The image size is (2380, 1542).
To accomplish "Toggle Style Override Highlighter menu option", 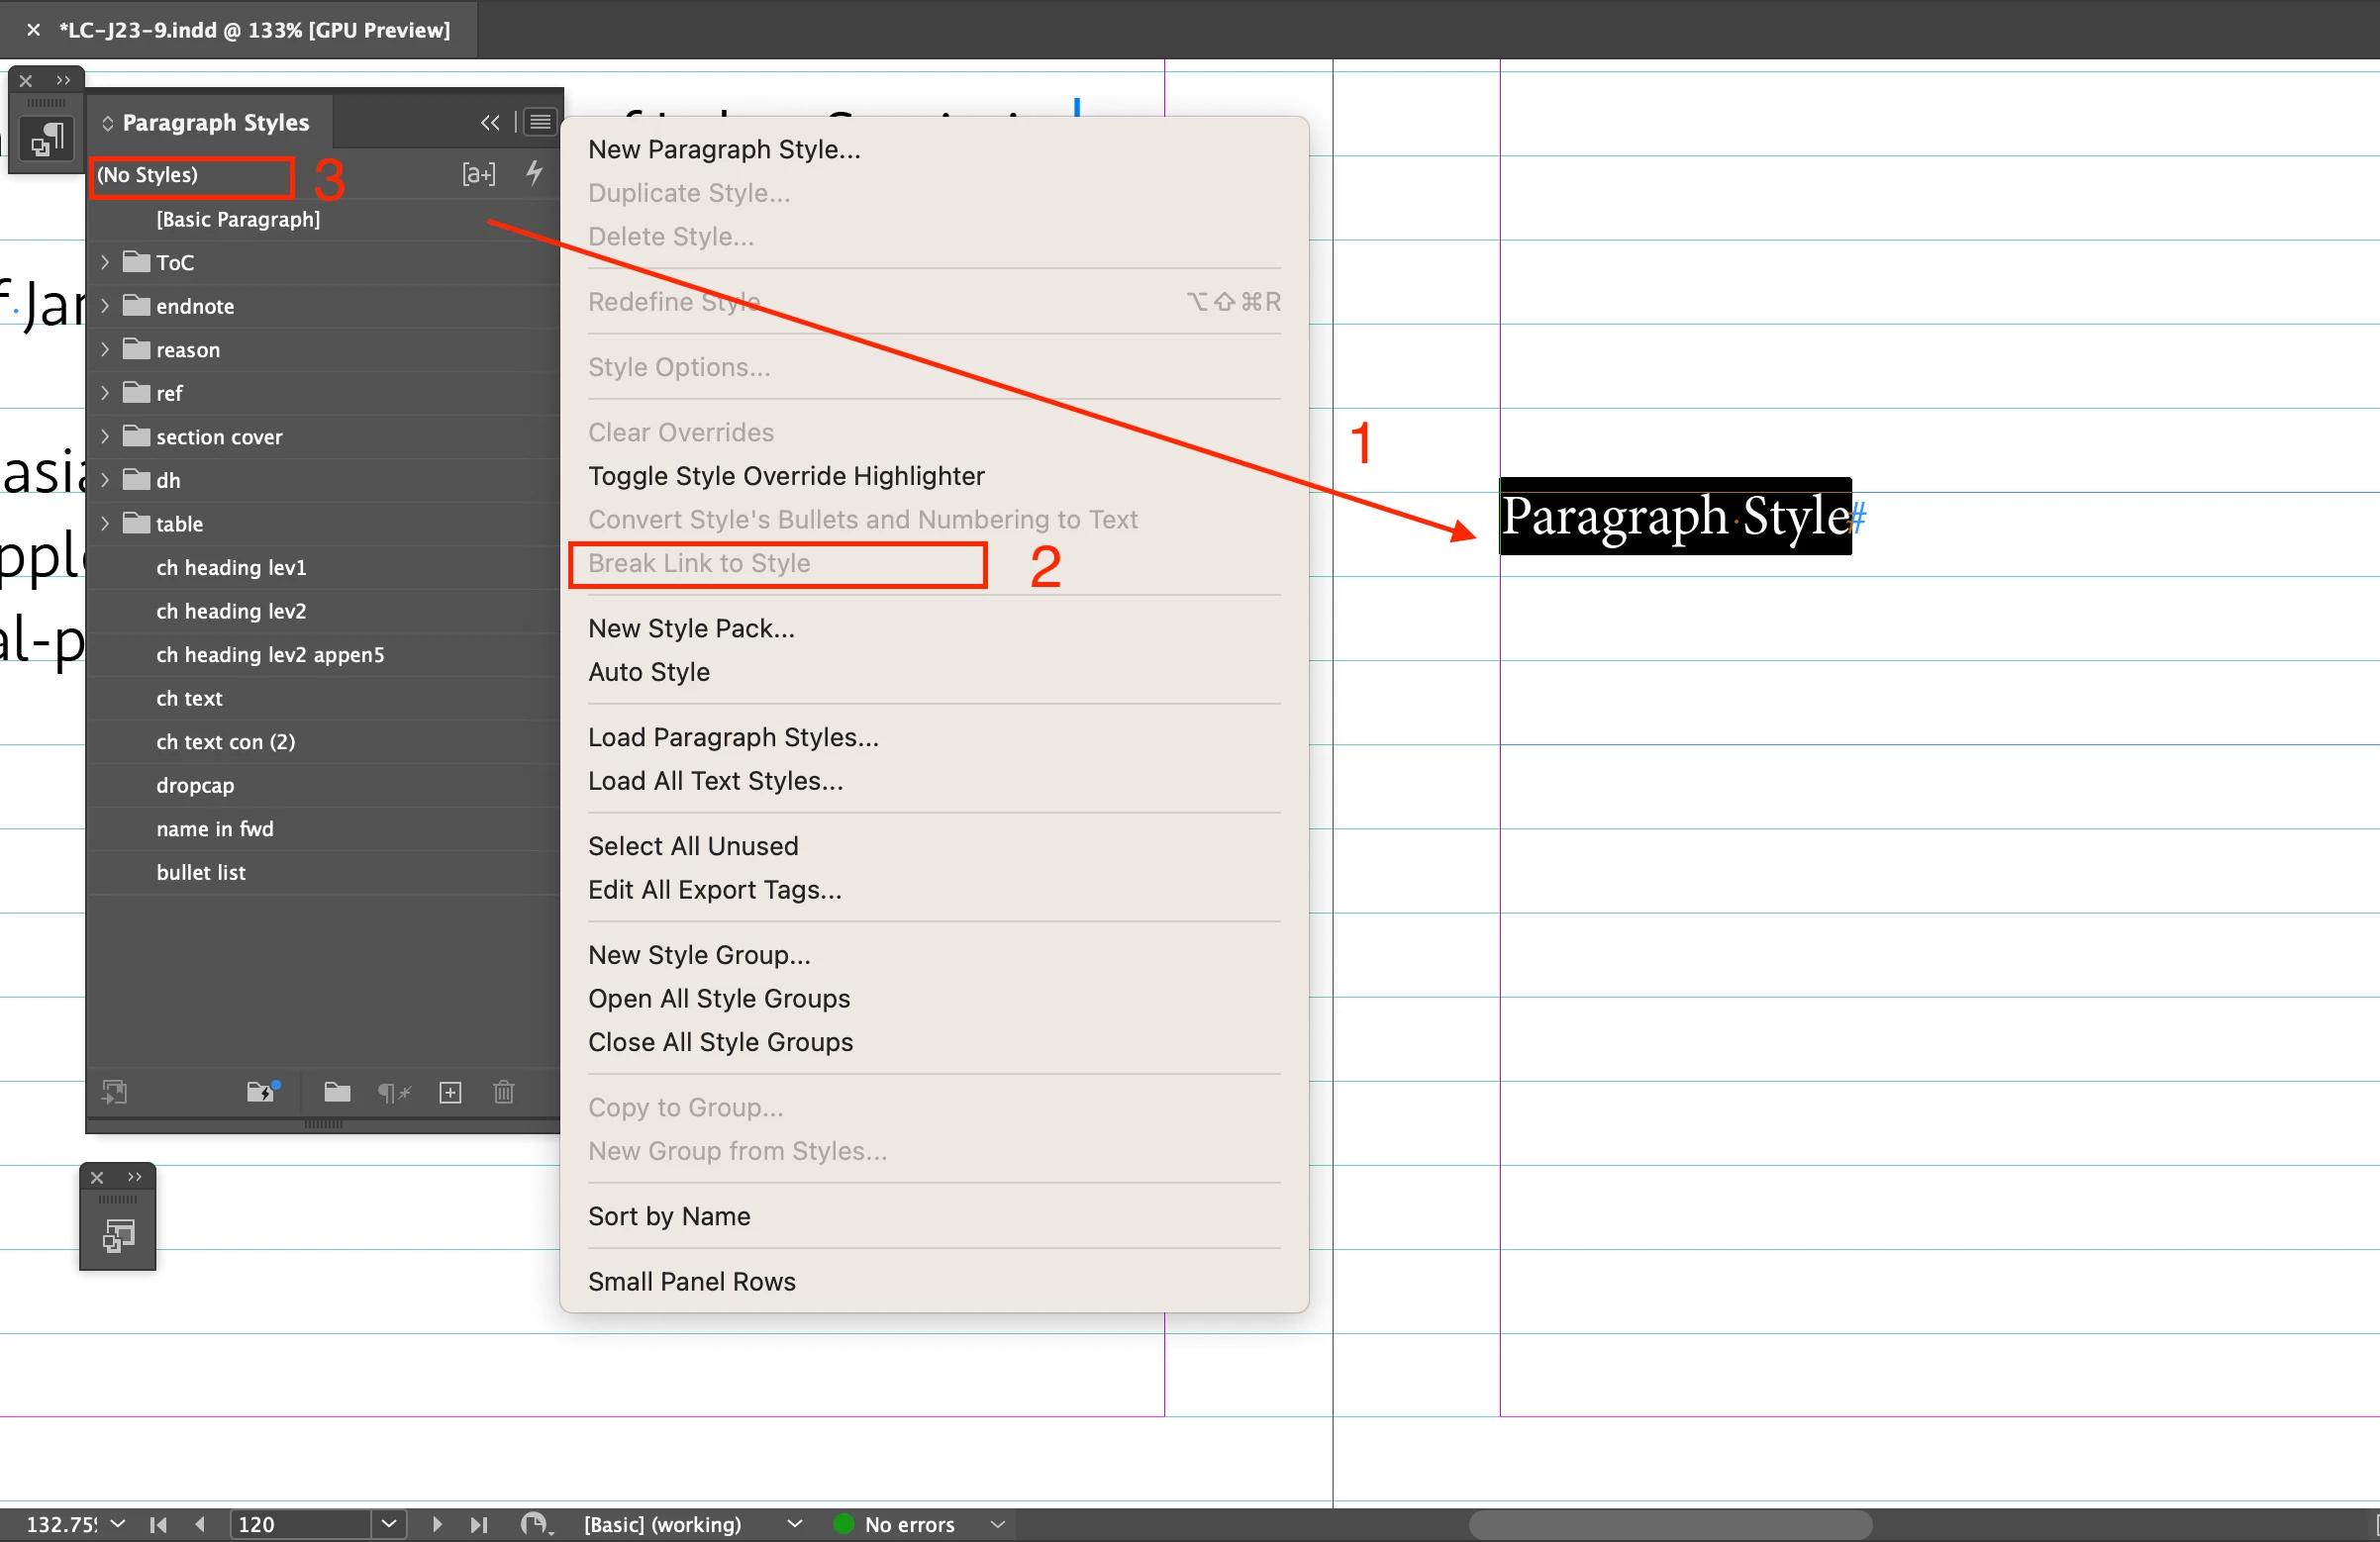I will coord(786,476).
